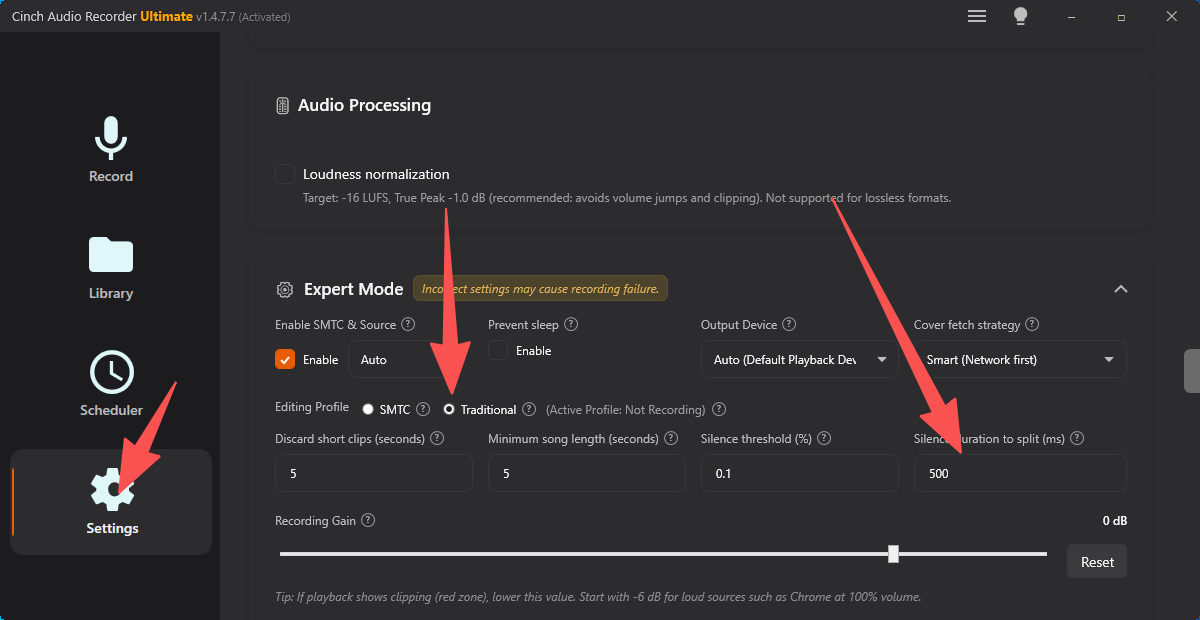The height and width of the screenshot is (620, 1200).
Task: Click the '(Active Profile: Not Recording)' text
Action: [625, 410]
